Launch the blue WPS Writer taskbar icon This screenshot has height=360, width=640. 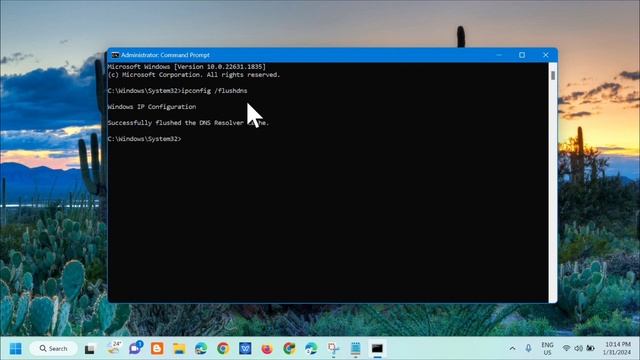pos(245,349)
